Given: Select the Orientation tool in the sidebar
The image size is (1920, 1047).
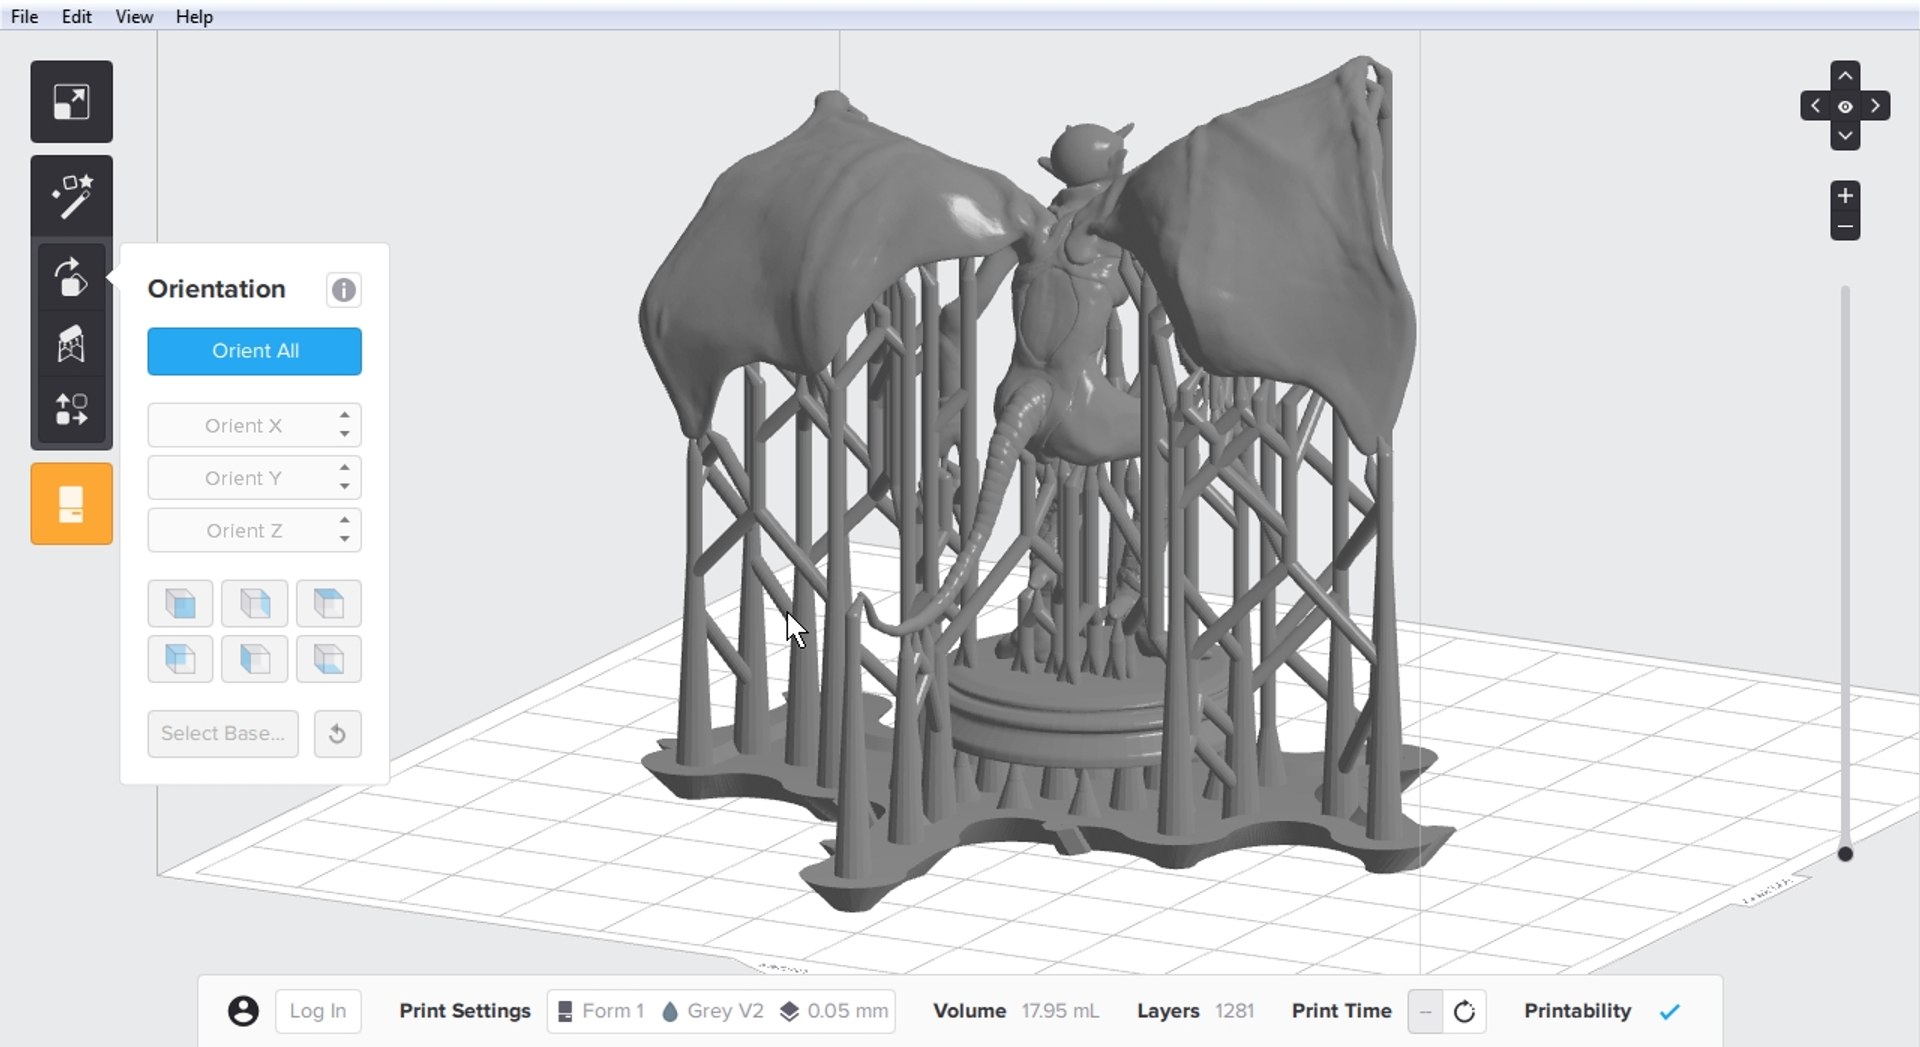Looking at the screenshot, I should click(x=71, y=277).
